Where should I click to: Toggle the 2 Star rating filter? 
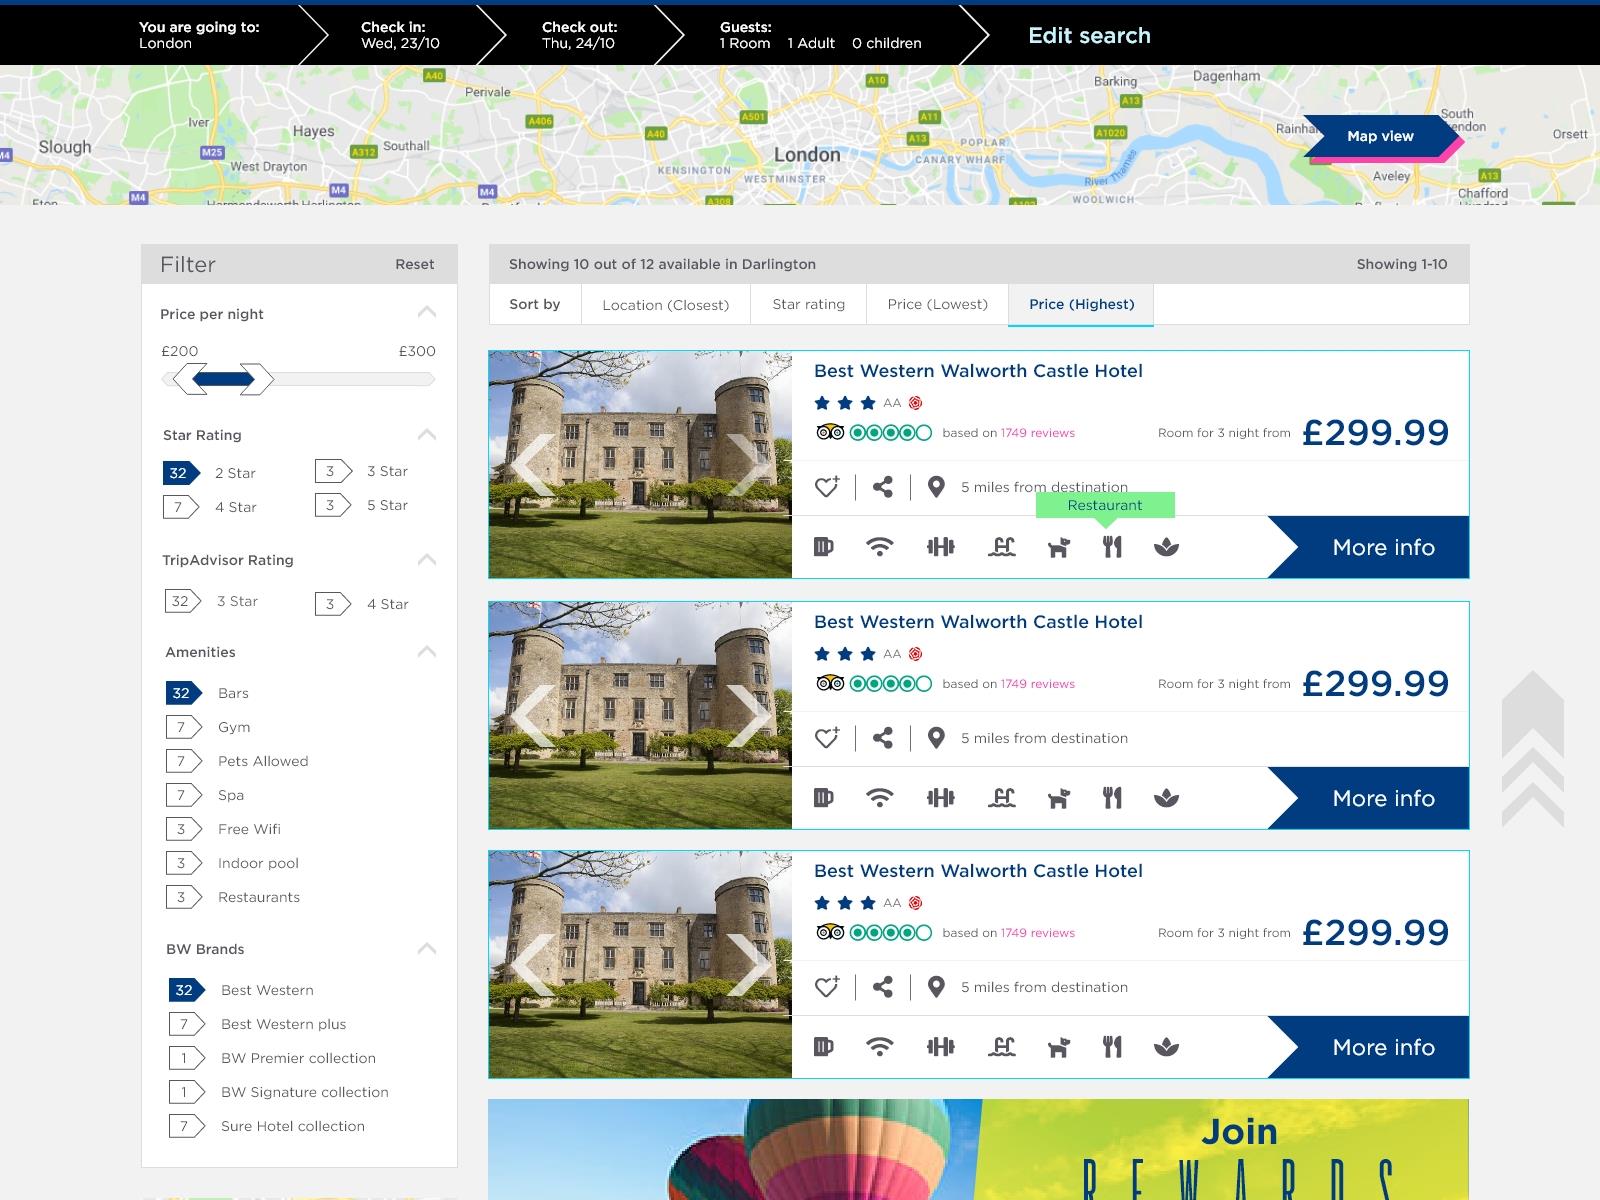[x=182, y=473]
